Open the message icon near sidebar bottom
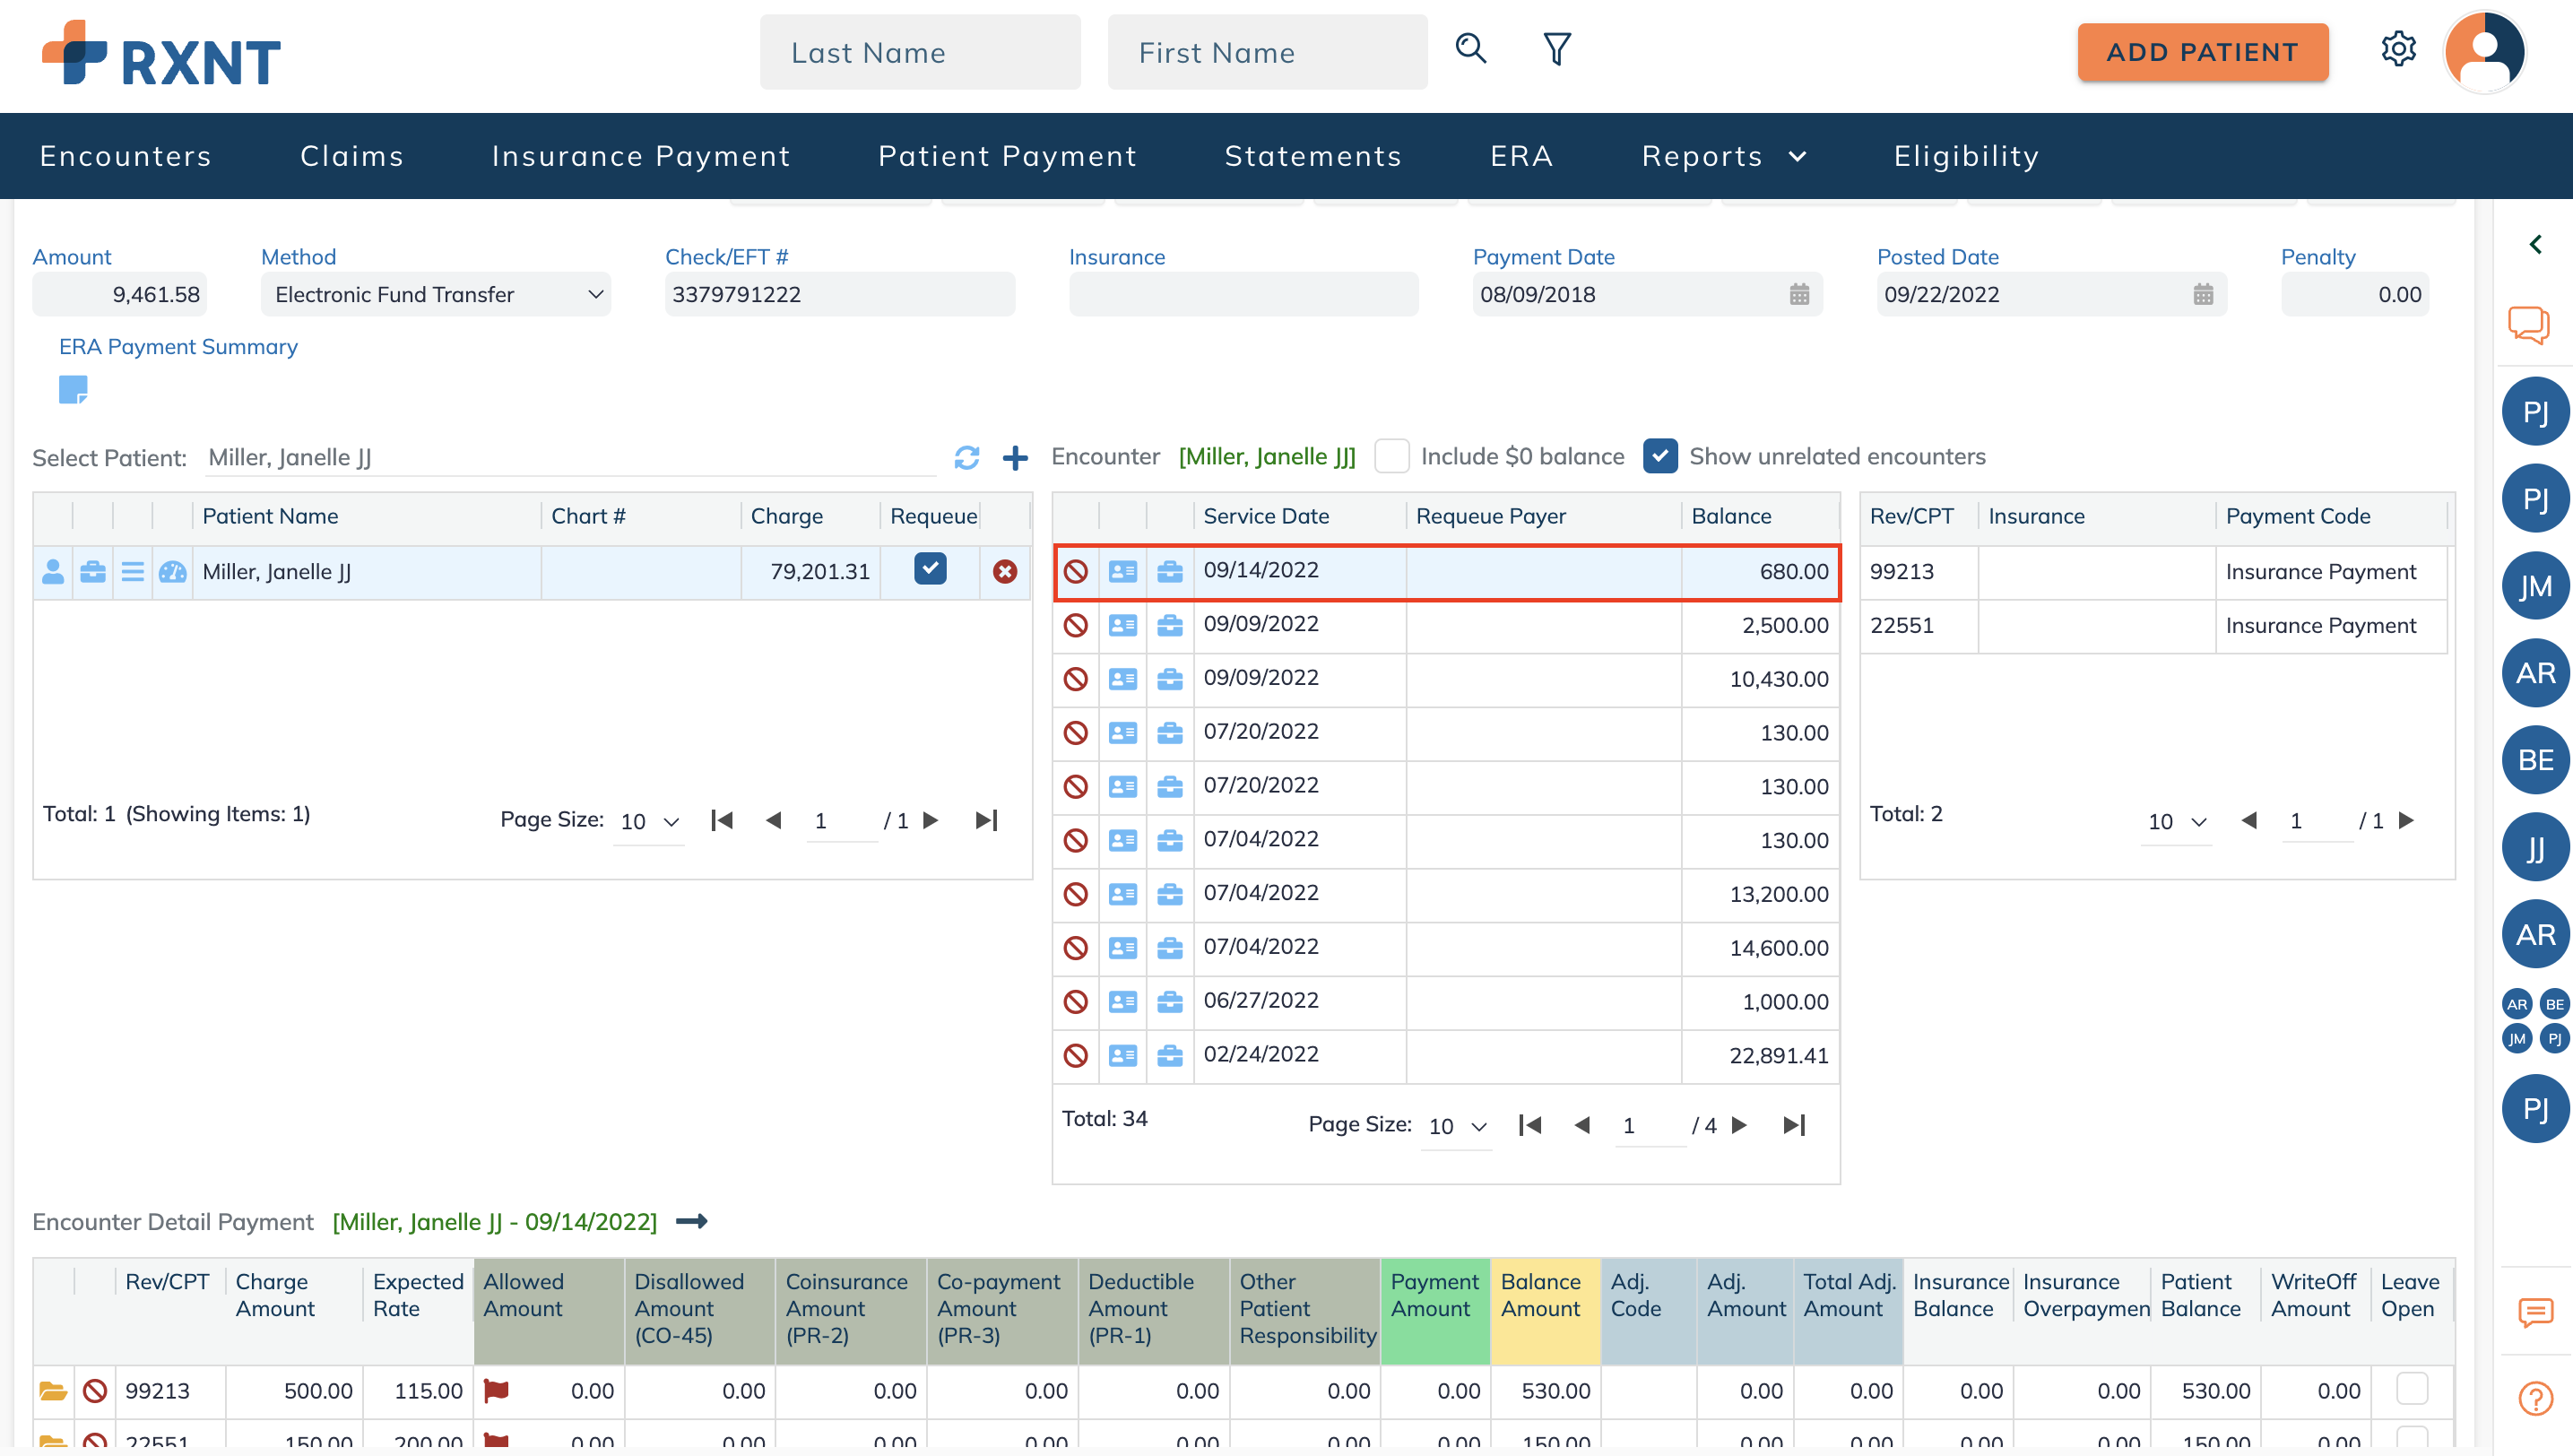 2535,1313
